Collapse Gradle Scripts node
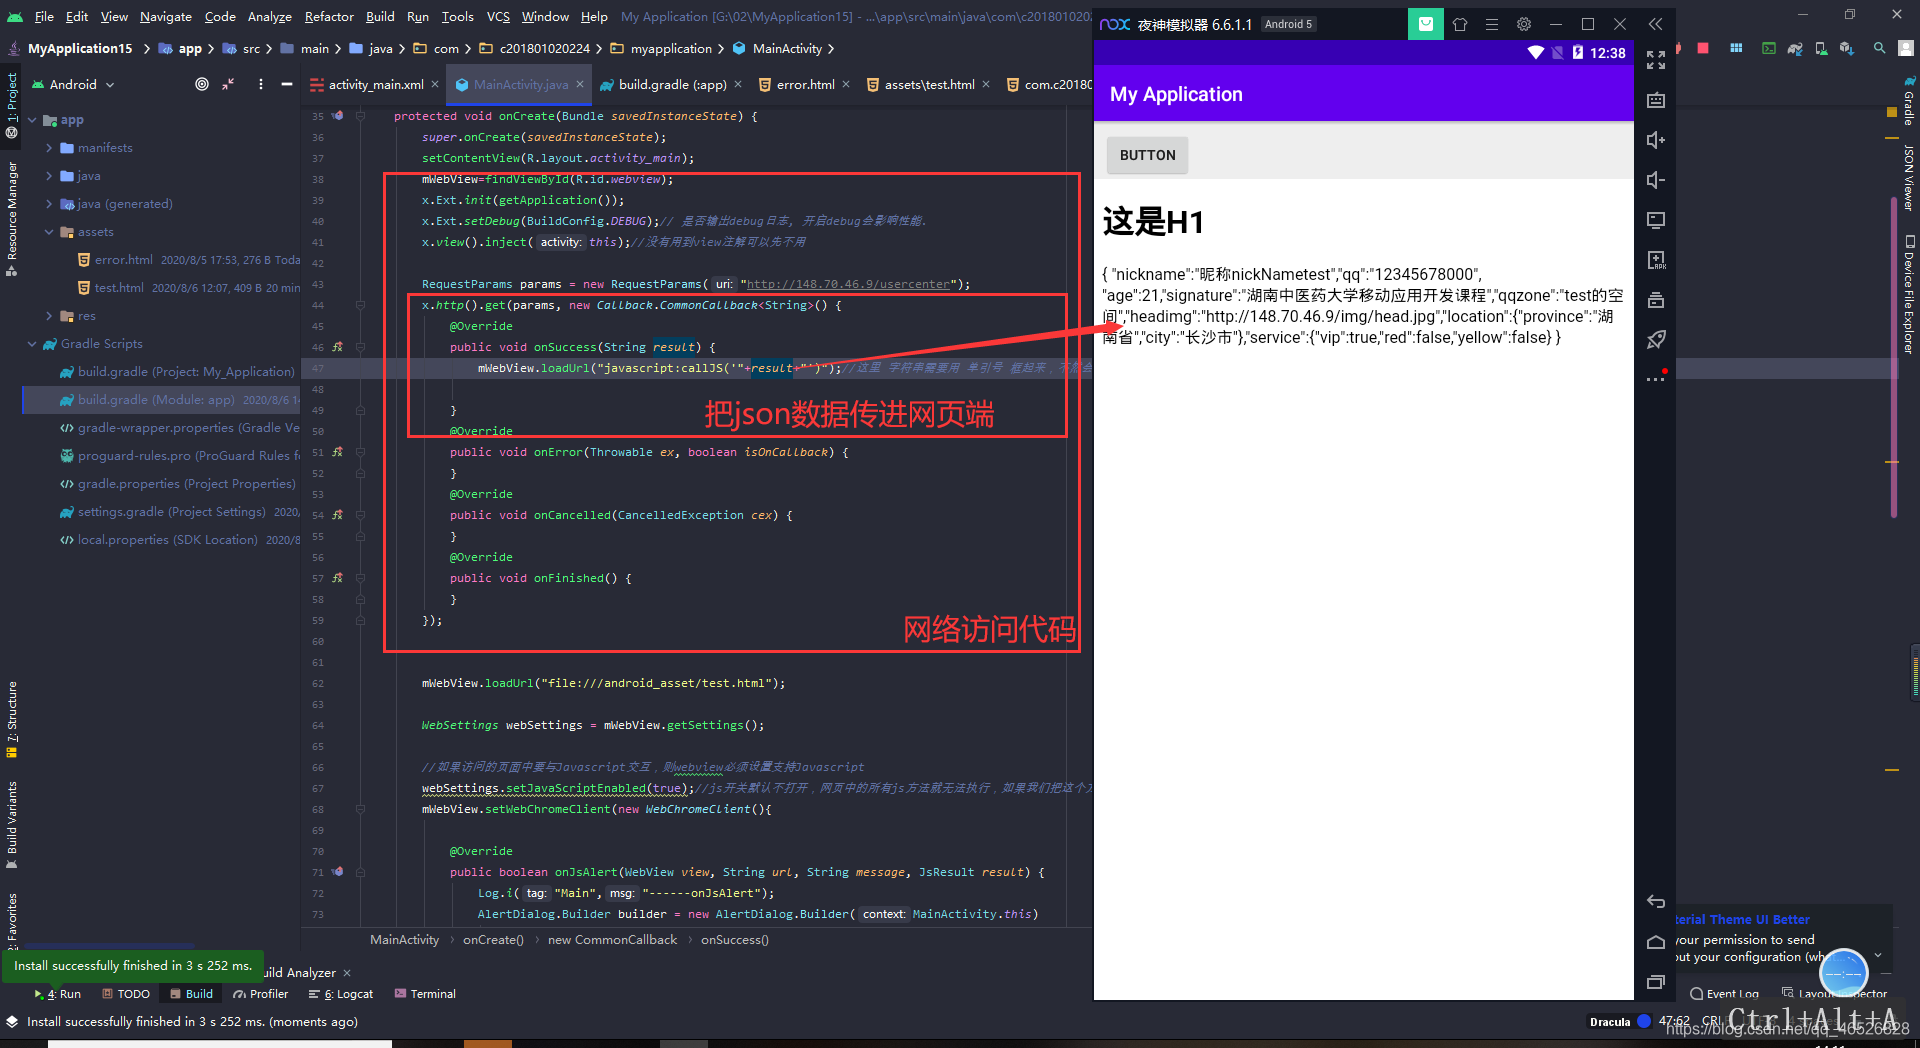Screen dimensions: 1920x1048 (x=33, y=344)
